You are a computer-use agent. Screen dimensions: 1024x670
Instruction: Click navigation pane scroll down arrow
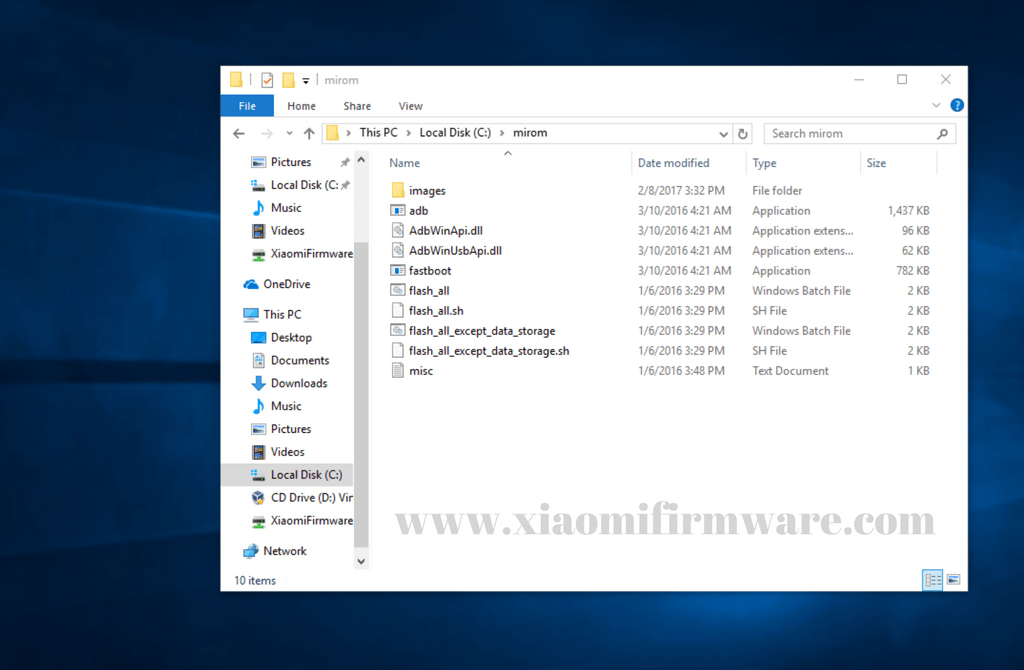361,561
